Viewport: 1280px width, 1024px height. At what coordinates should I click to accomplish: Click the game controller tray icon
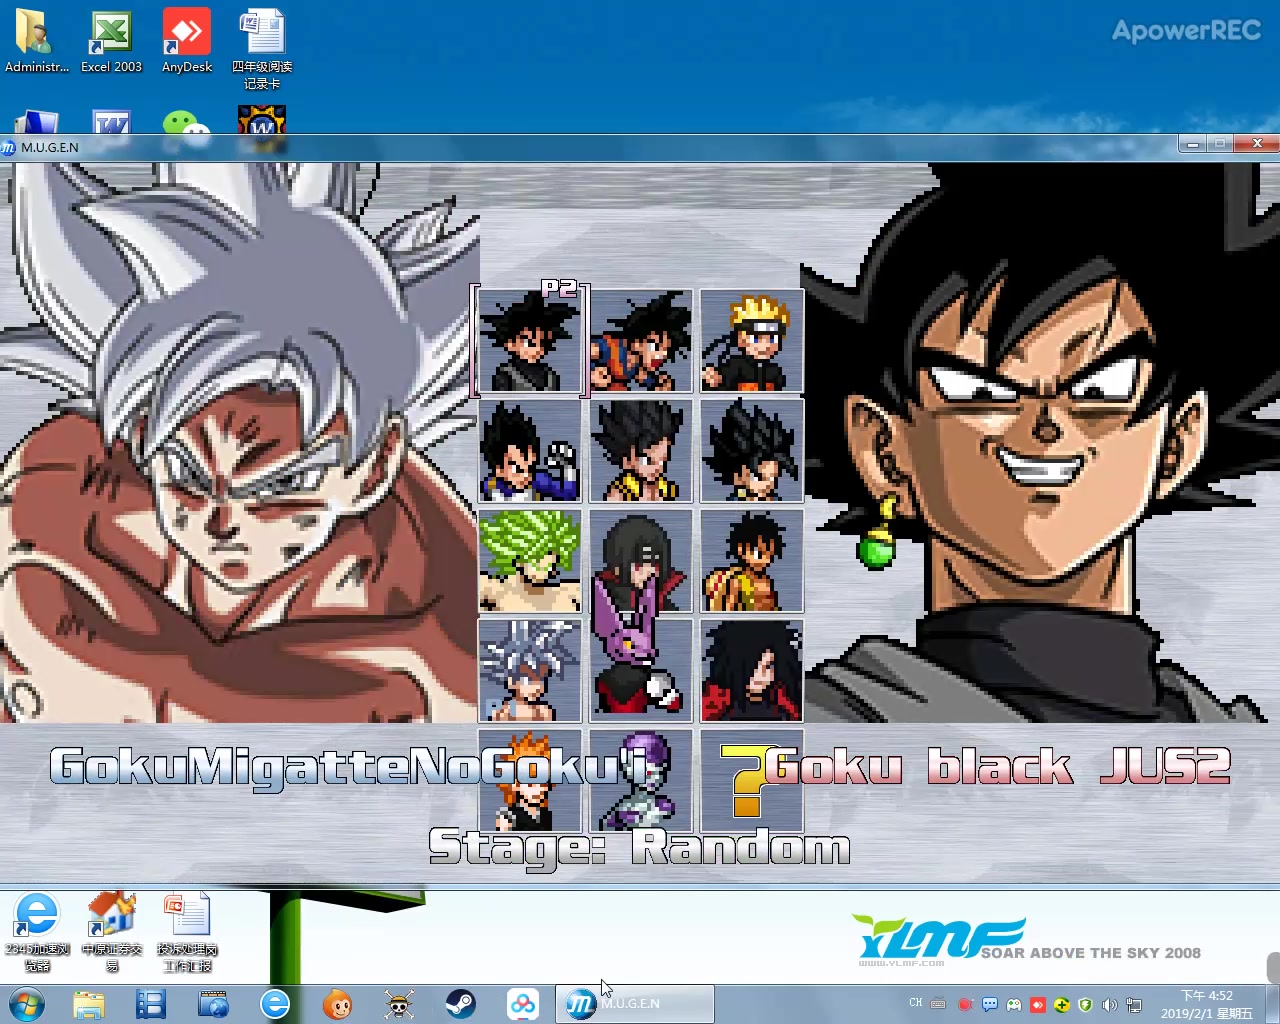point(1014,1004)
